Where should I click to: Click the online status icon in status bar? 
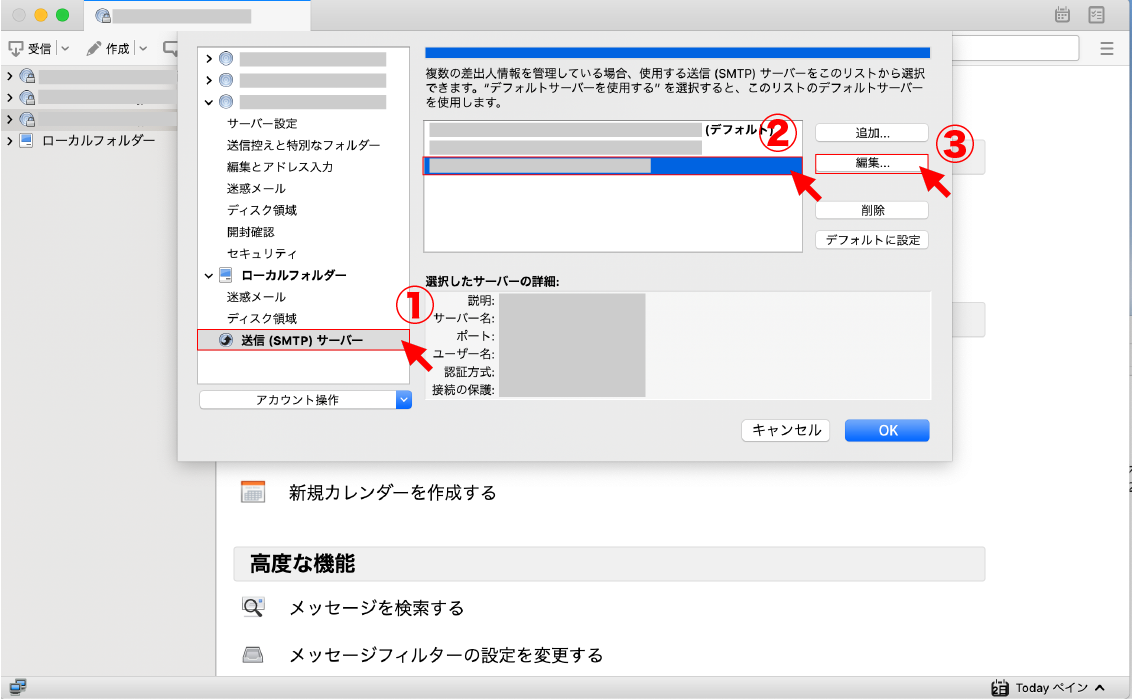(17, 687)
